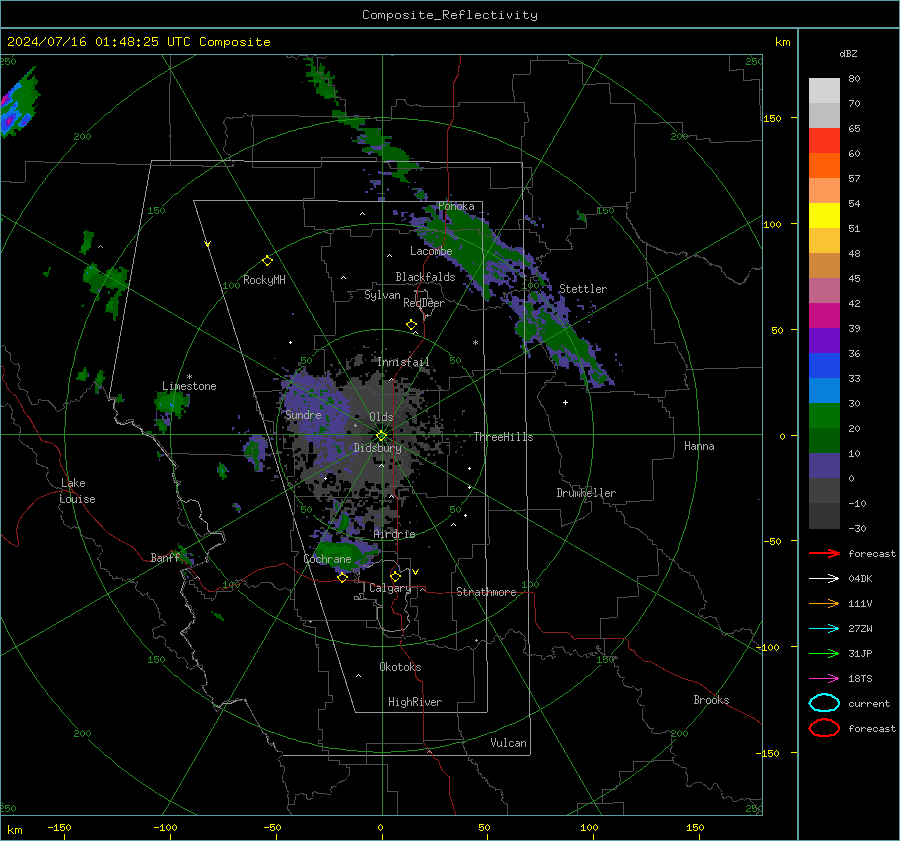Click the Olds city label

(x=381, y=416)
